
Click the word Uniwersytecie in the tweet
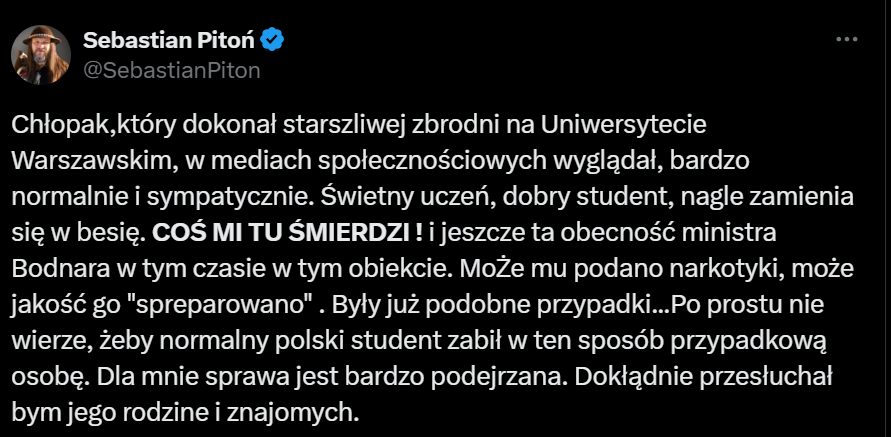623,126
